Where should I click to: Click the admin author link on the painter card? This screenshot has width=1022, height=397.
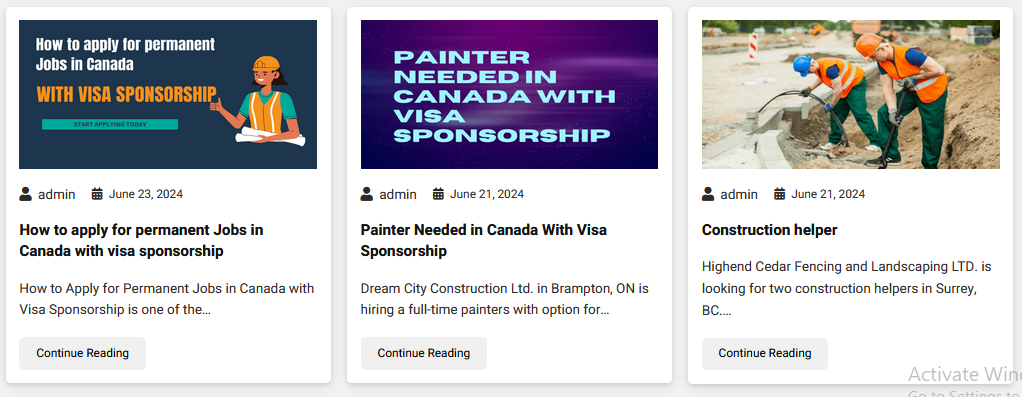tap(398, 194)
